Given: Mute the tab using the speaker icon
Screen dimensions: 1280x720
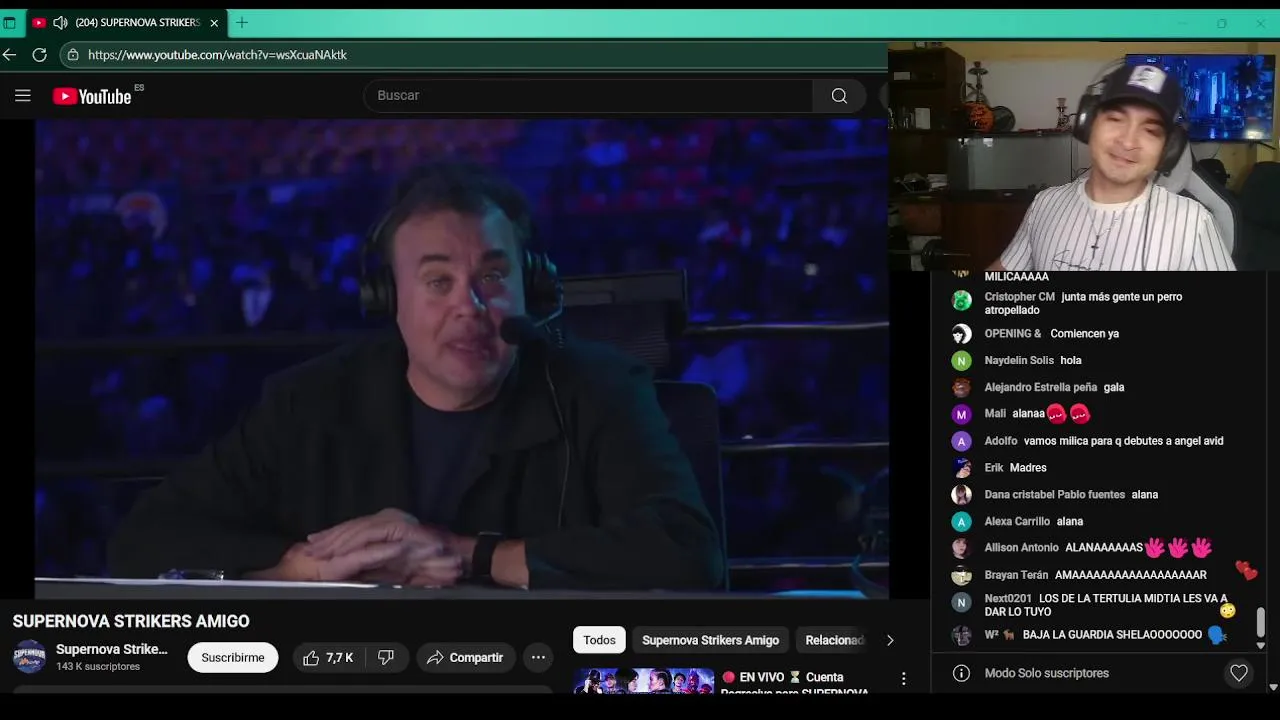Looking at the screenshot, I should [x=60, y=23].
